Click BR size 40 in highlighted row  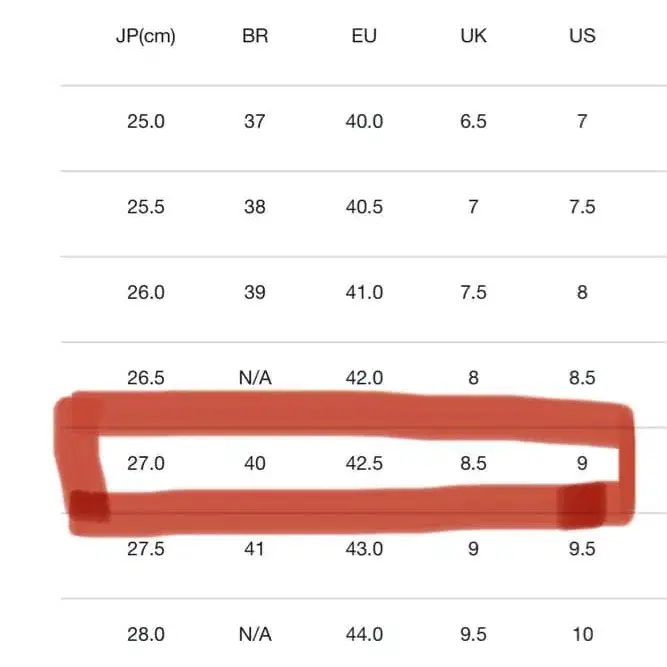click(x=255, y=464)
